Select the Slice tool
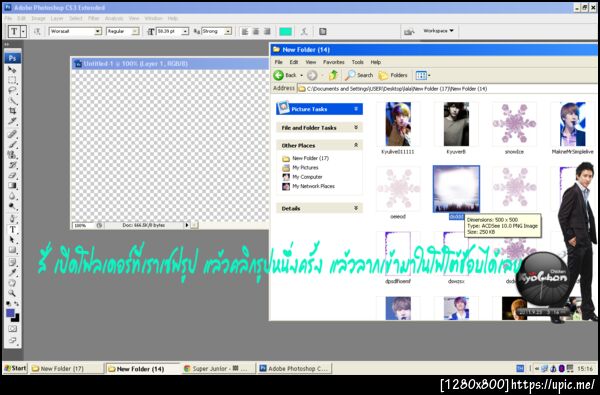600x395 pixels. point(12,121)
